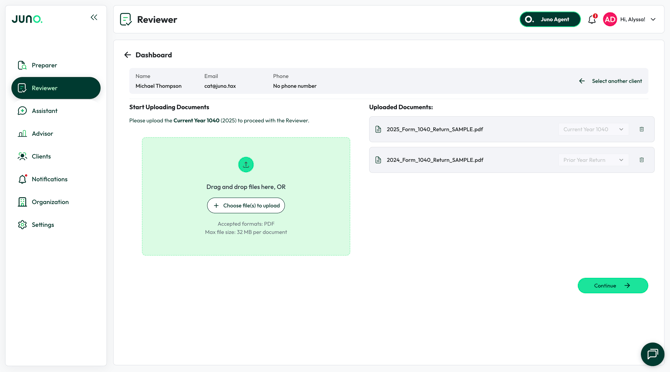The image size is (670, 372).
Task: Select another client
Action: pos(611,81)
